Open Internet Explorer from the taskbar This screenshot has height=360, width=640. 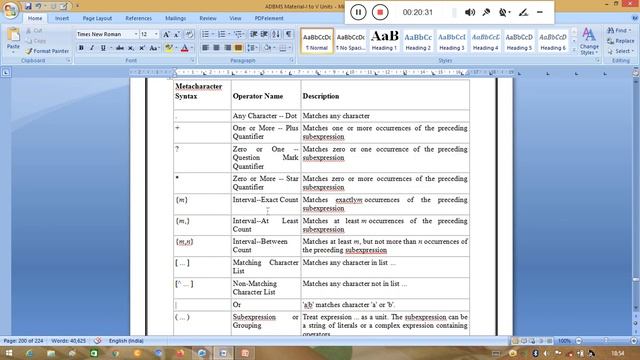[x=29, y=353]
